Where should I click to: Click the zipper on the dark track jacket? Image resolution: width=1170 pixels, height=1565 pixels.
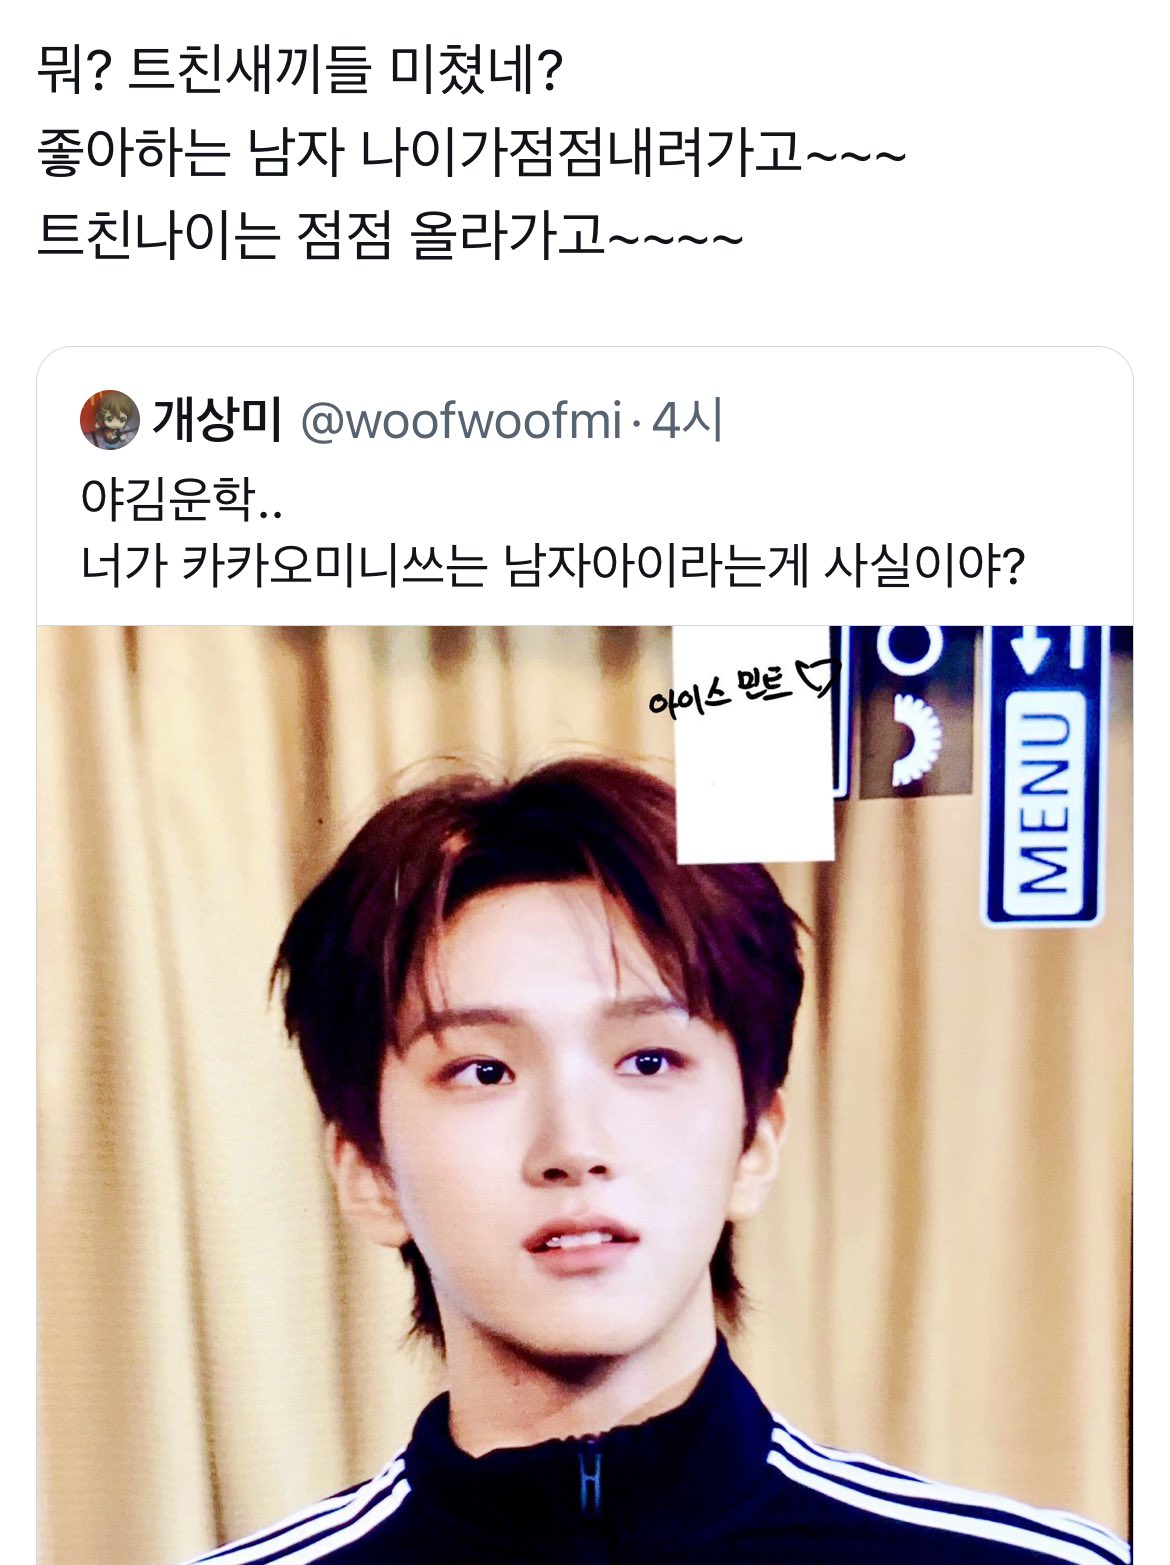pyautogui.click(x=591, y=1492)
